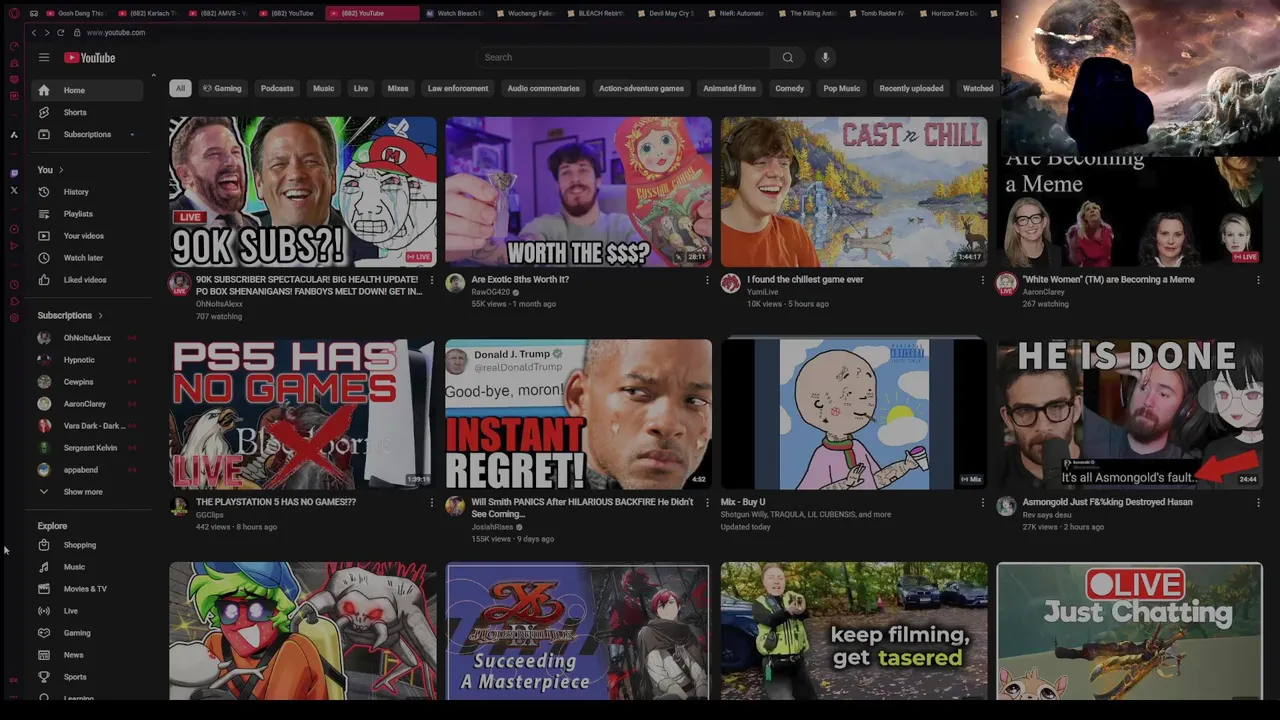Viewport: 1280px width, 720px height.
Task: Select the Pop Music filter chip
Action: click(841, 88)
